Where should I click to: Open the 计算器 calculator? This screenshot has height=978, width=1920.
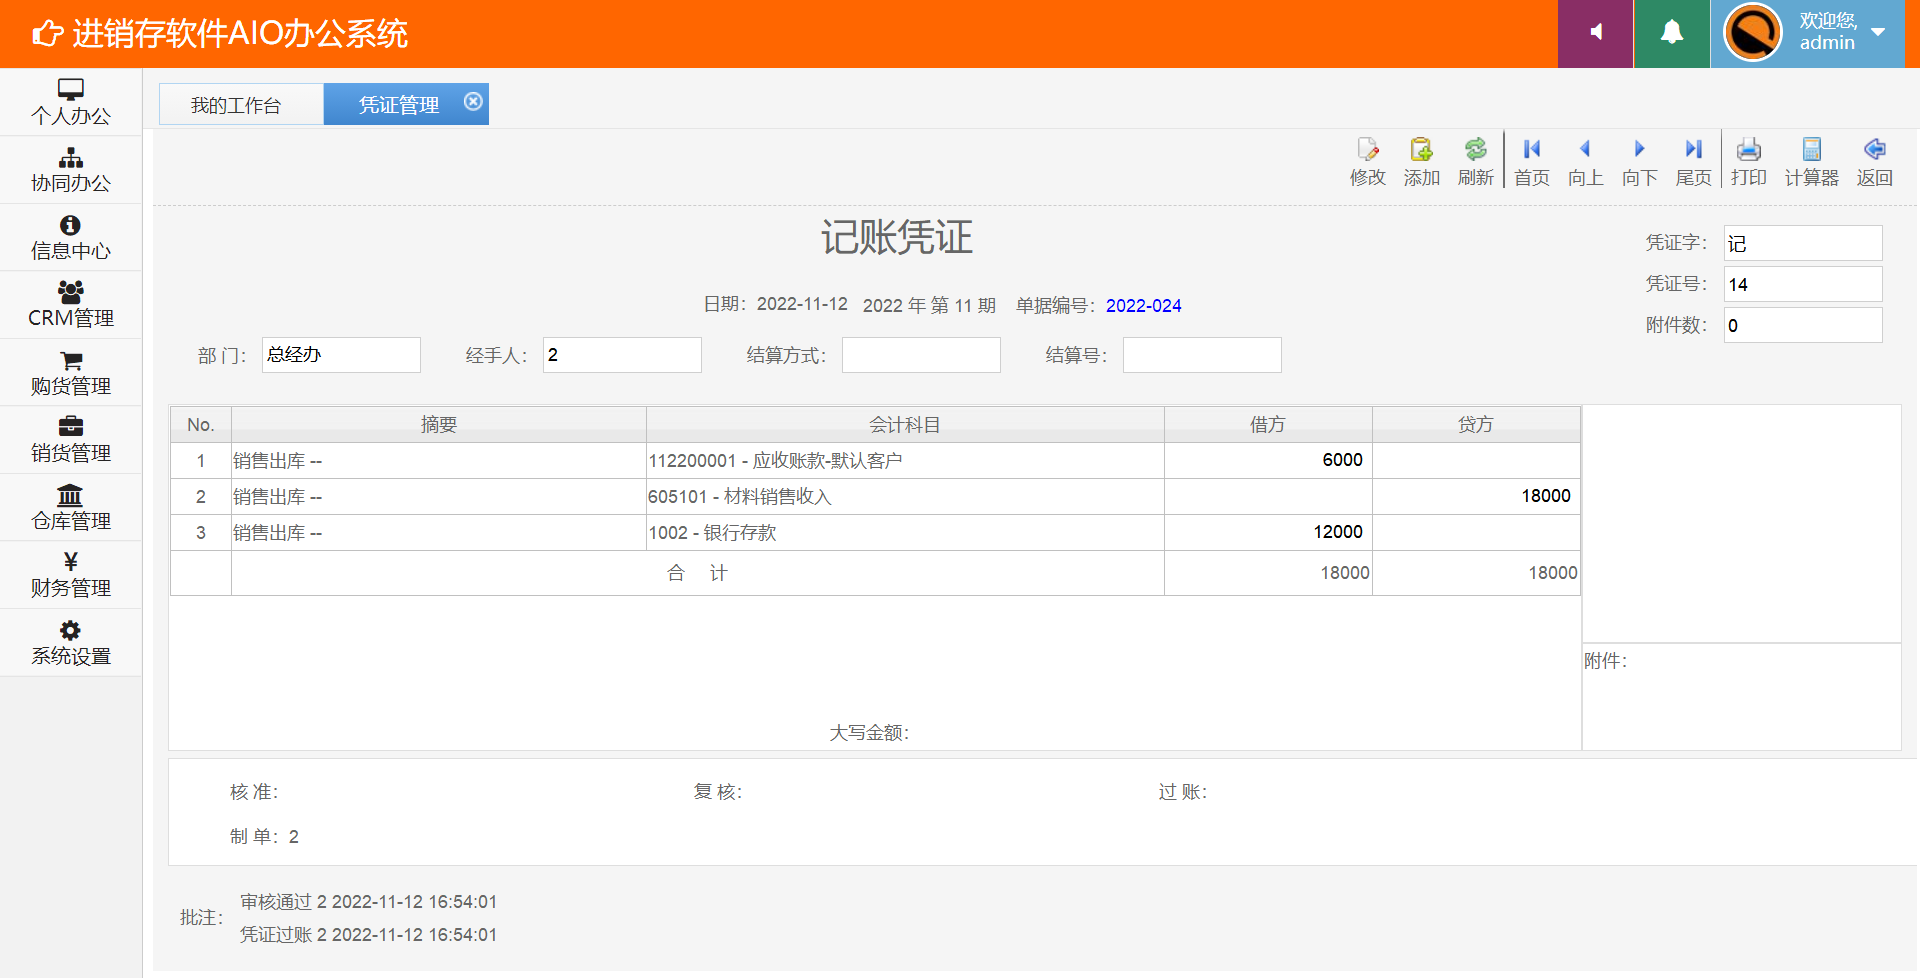pos(1811,162)
